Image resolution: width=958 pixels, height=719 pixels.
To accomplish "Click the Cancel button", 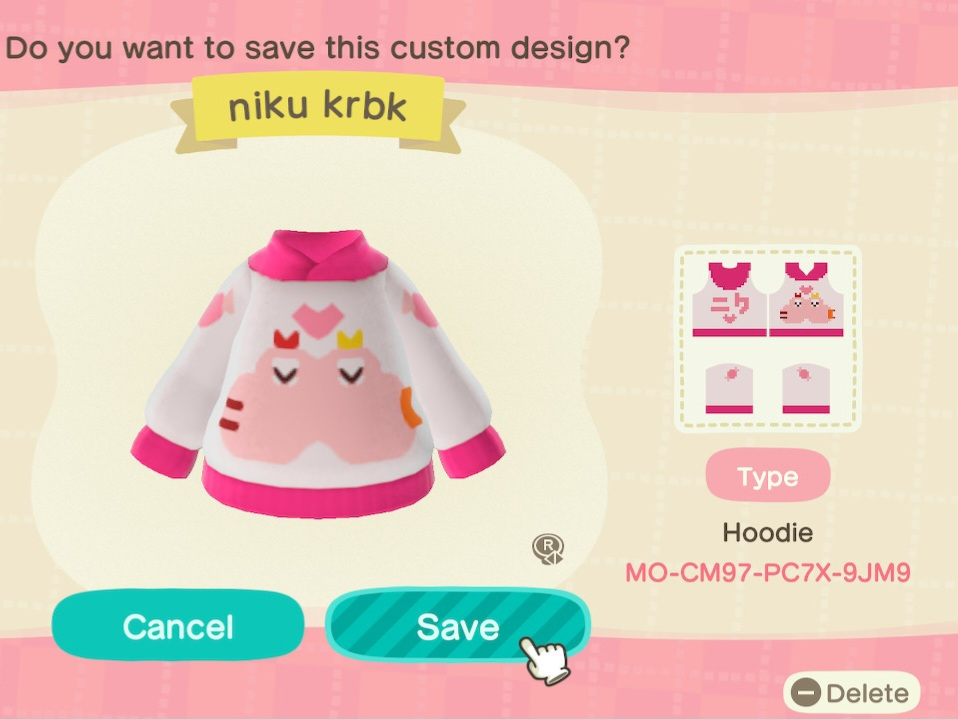I will 178,626.
